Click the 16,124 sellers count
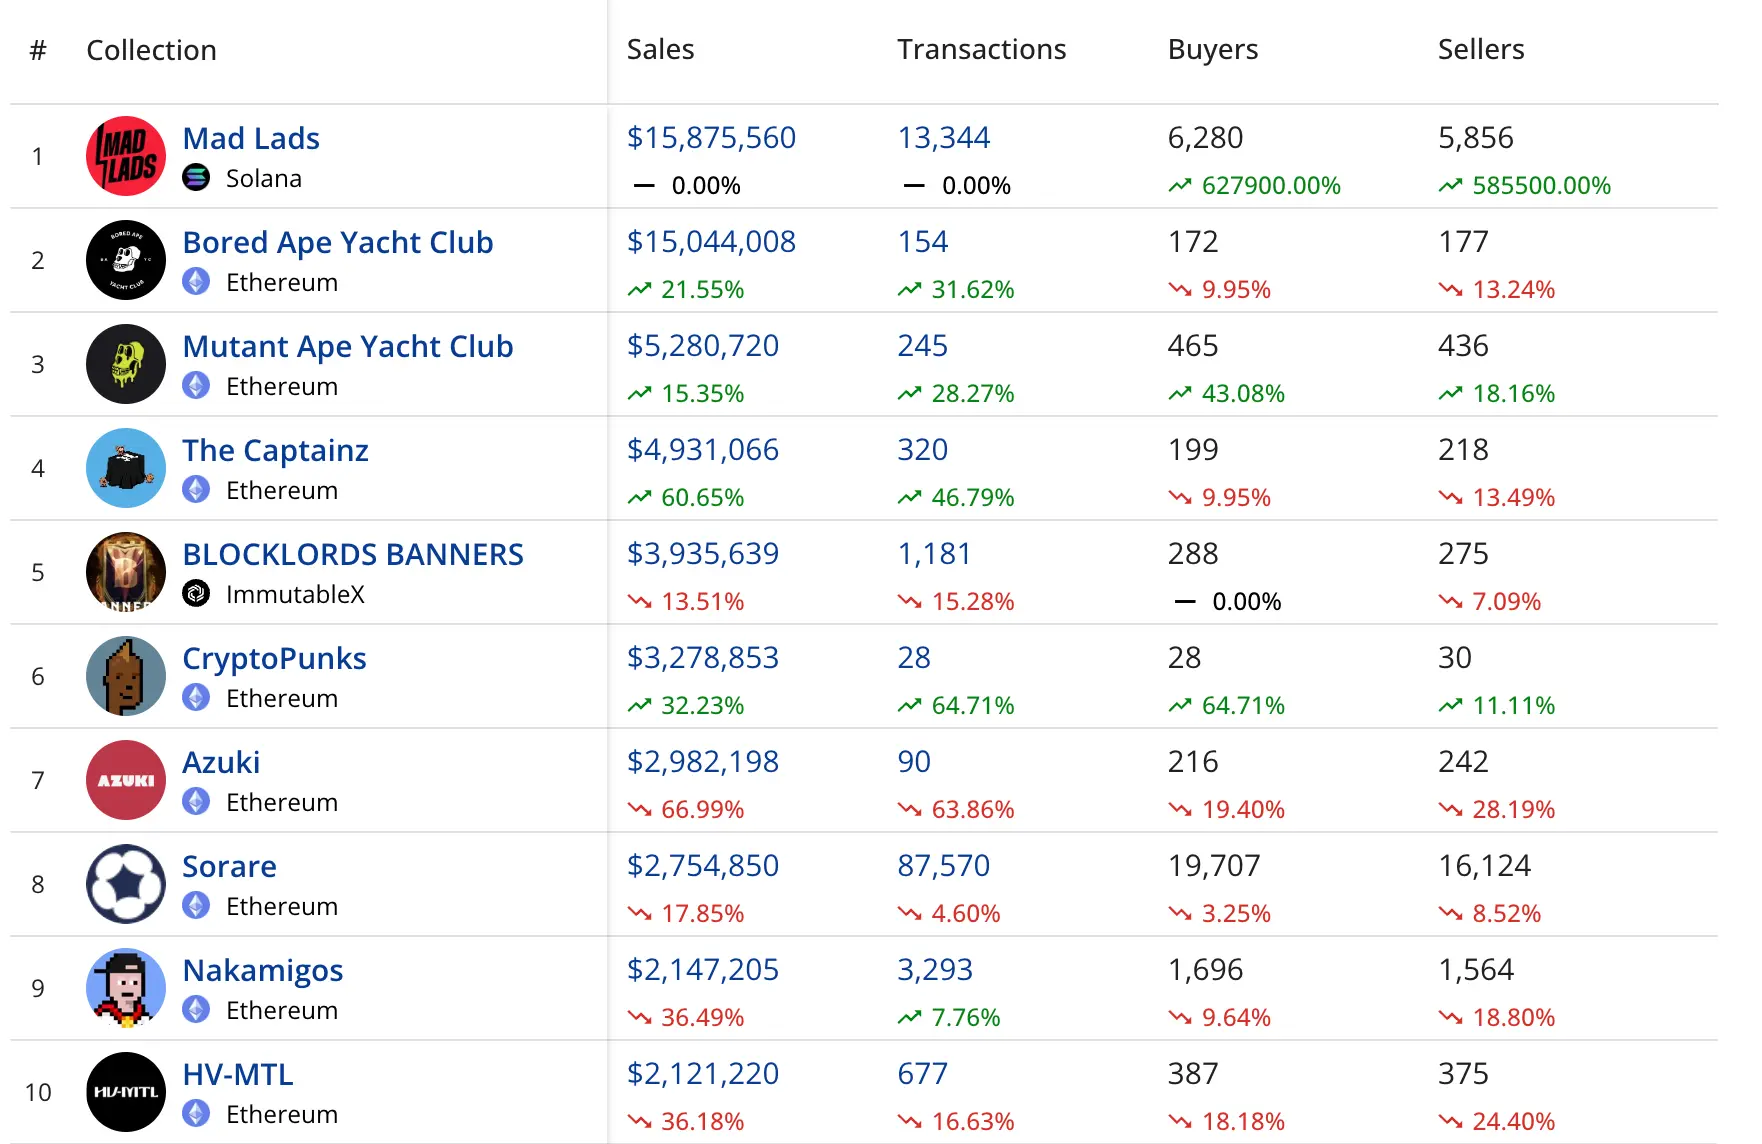 (x=1484, y=866)
